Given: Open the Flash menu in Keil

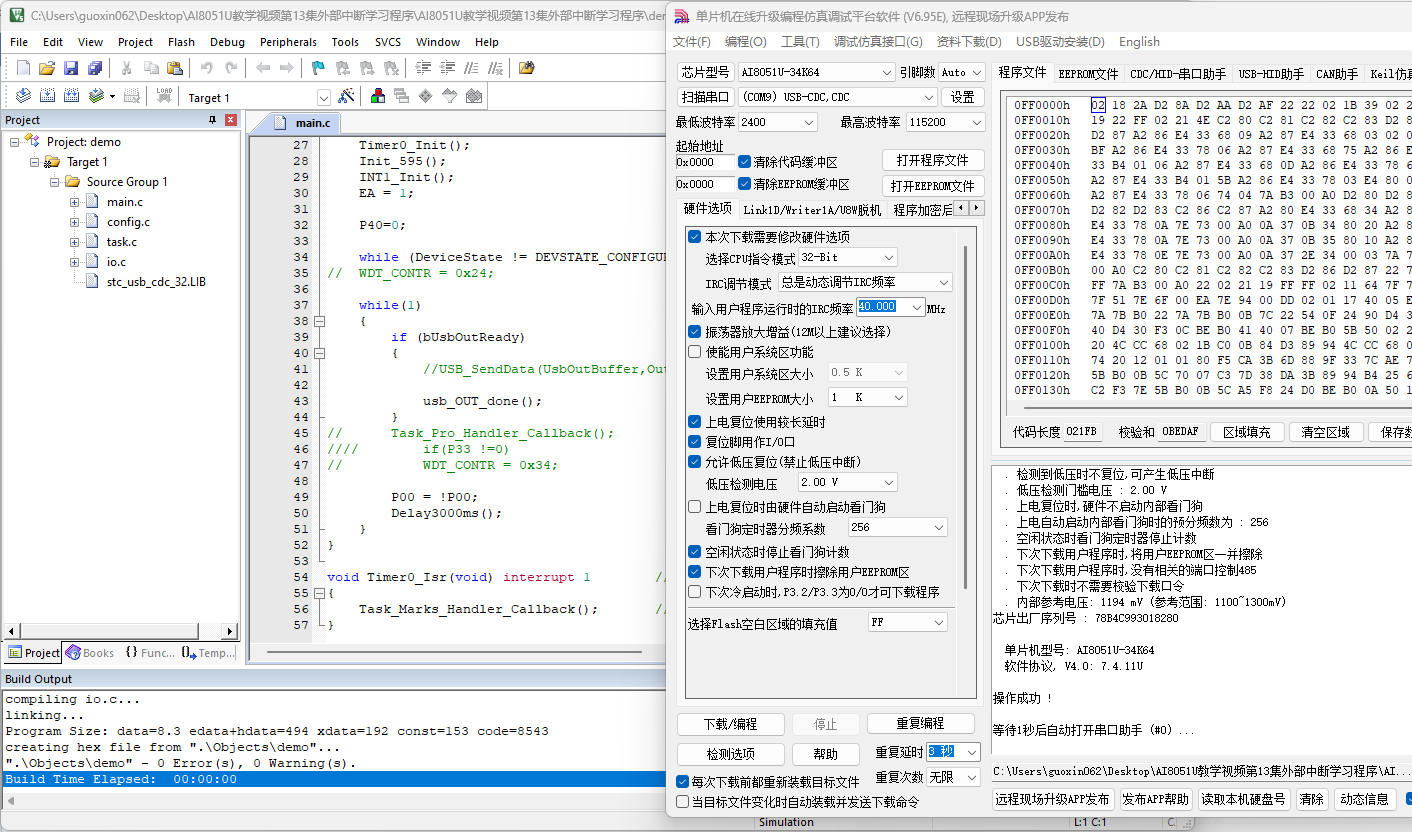Looking at the screenshot, I should [x=181, y=42].
